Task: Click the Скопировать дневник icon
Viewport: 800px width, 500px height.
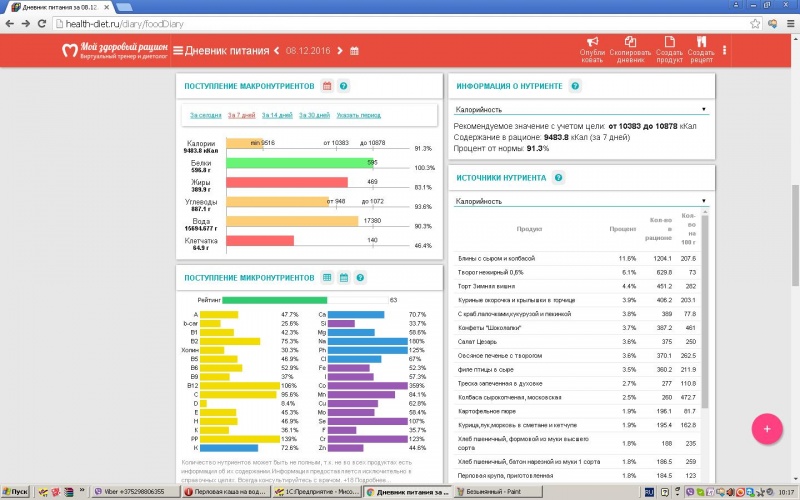Action: 629,43
